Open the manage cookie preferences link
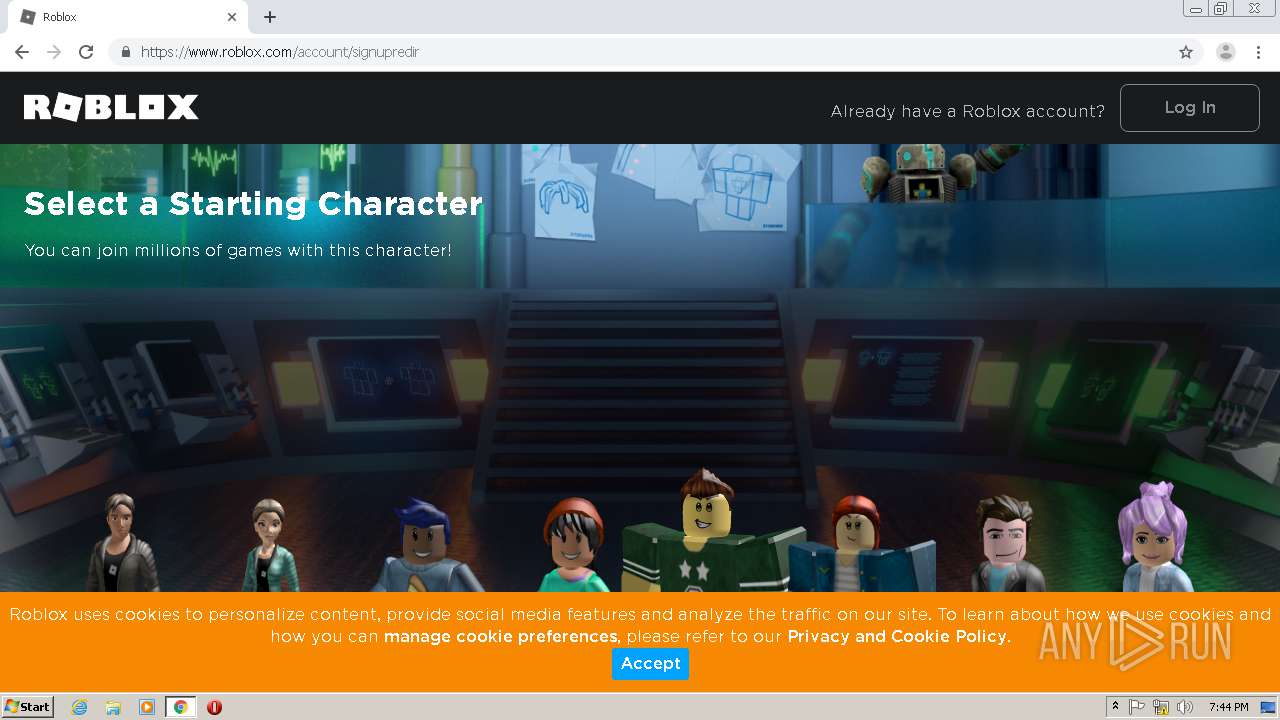The width and height of the screenshot is (1280, 720). coord(501,636)
